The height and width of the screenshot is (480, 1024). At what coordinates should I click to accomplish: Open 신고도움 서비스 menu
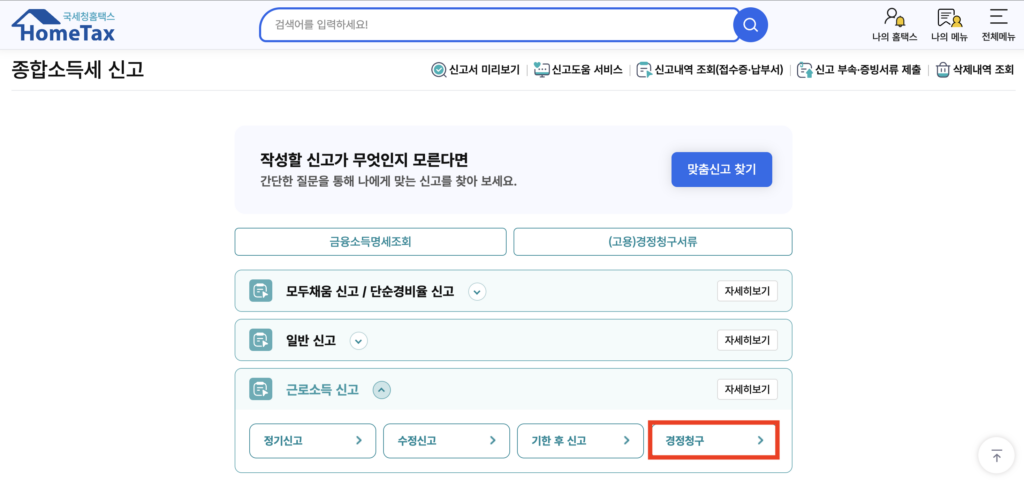point(579,70)
